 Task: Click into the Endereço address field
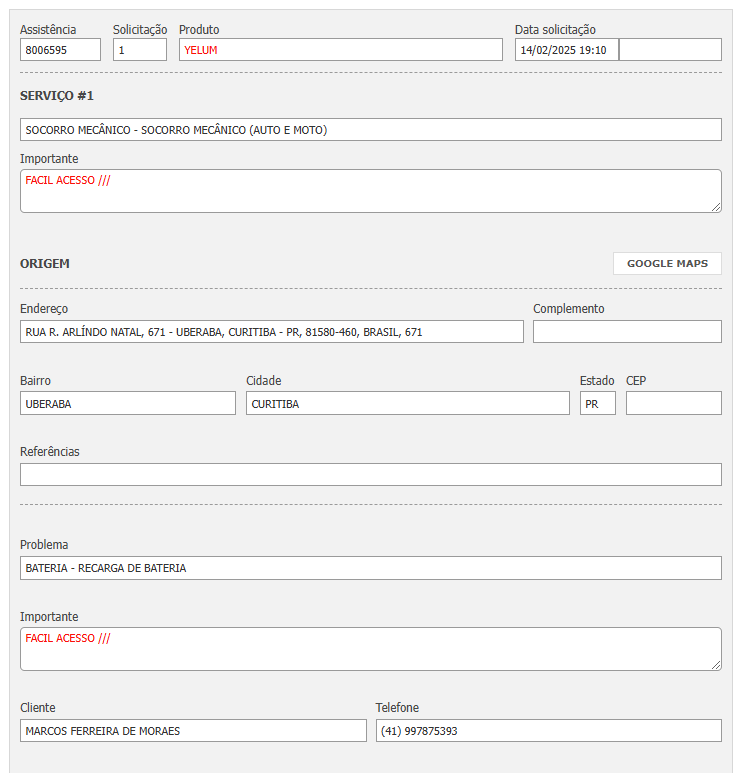coord(271,332)
